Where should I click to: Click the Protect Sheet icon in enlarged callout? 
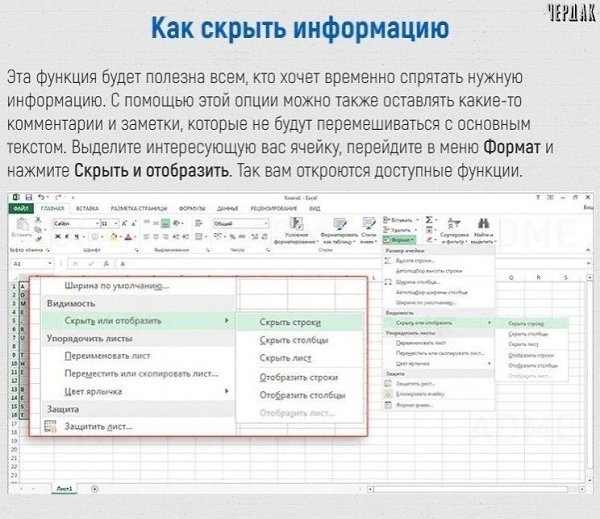51,426
